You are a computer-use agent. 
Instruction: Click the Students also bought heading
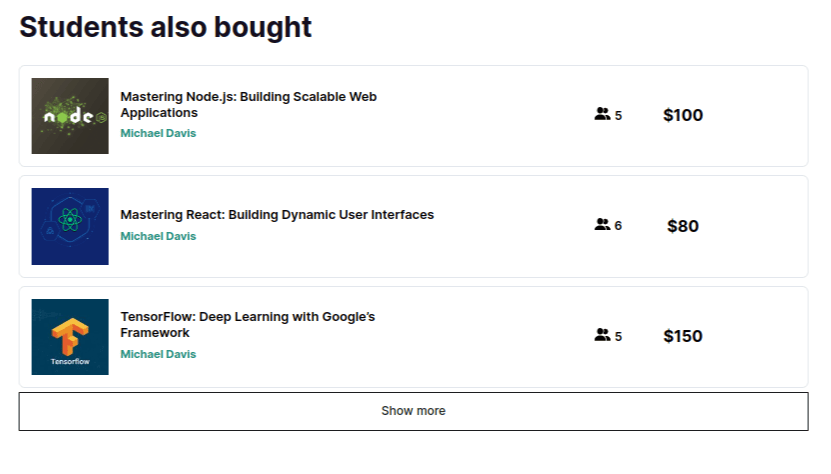[x=166, y=27]
